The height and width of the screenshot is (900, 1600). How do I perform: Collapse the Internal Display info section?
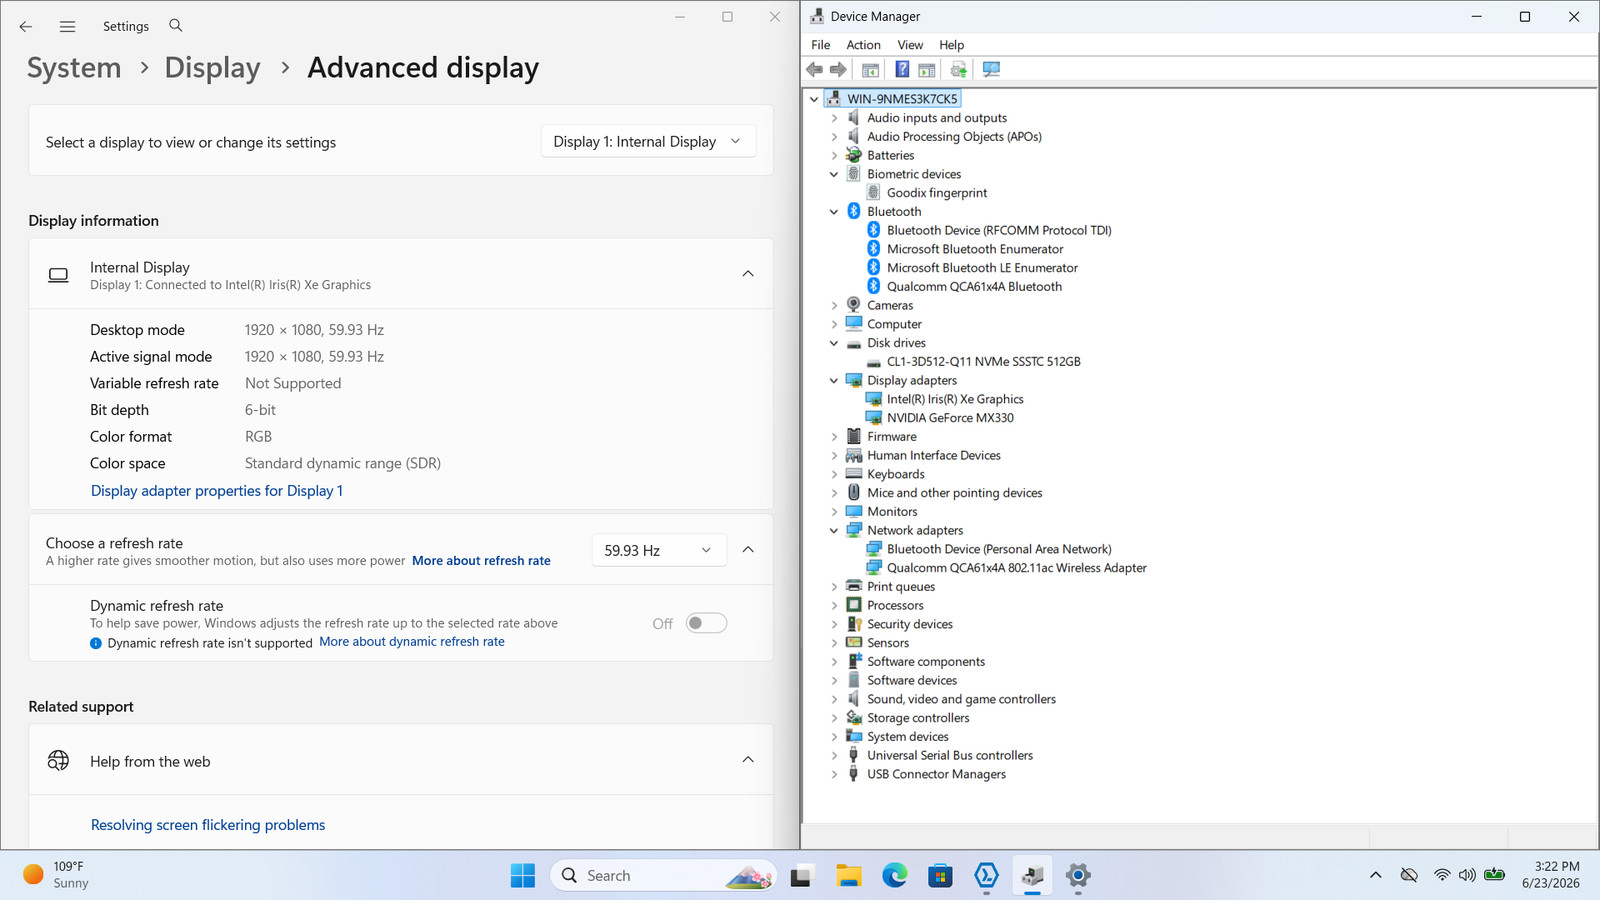(748, 274)
